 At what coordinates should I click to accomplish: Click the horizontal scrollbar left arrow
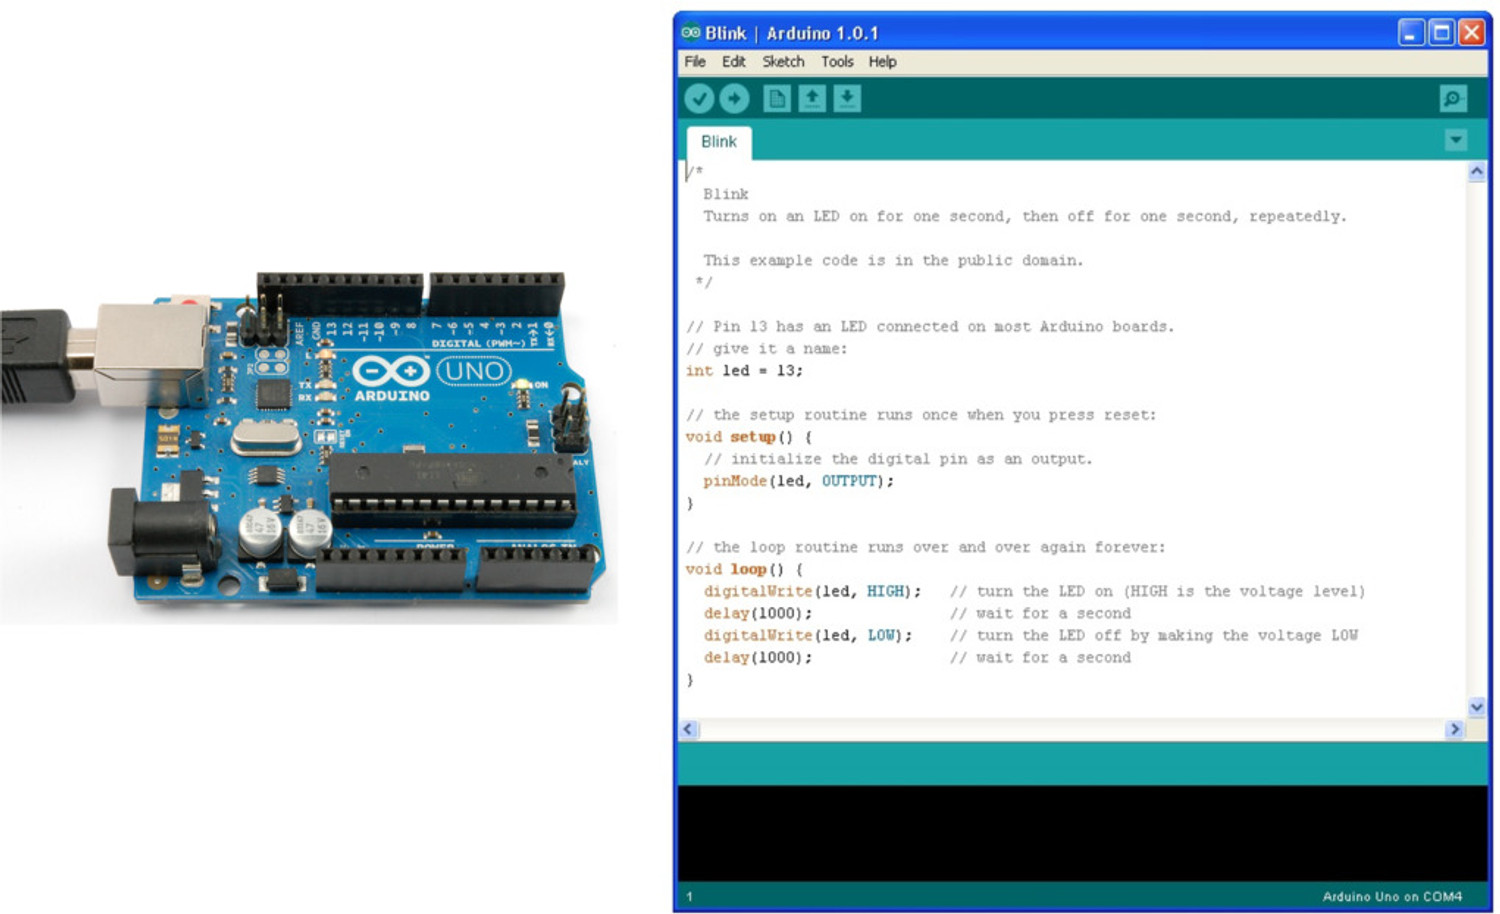688,729
